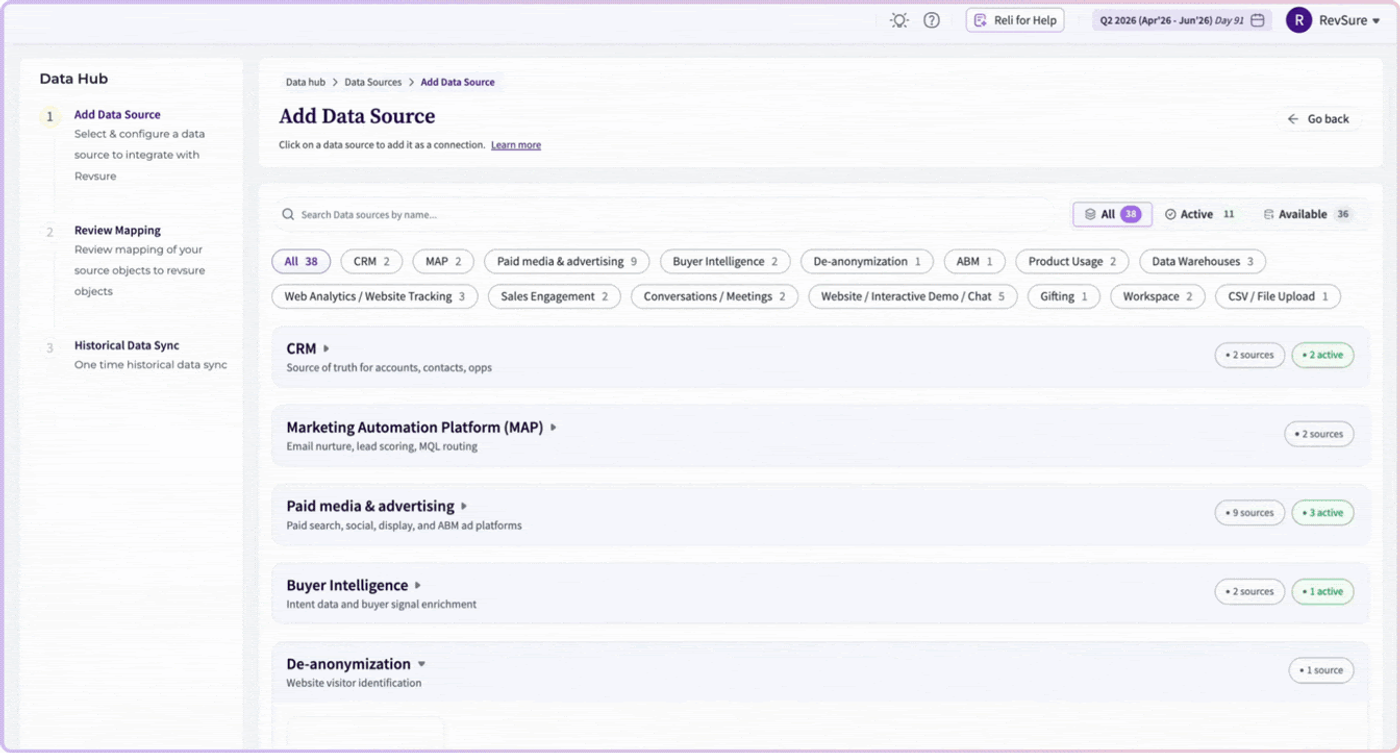
Task: Show All 38 data sources toggle
Action: (1112, 214)
